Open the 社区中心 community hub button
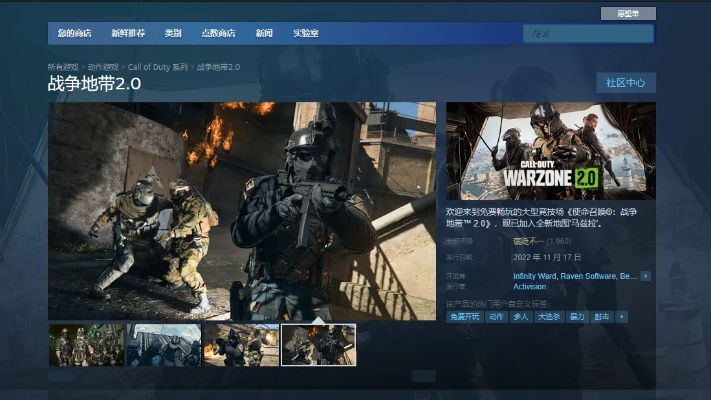Screen dimensions: 711x400 (625, 83)
